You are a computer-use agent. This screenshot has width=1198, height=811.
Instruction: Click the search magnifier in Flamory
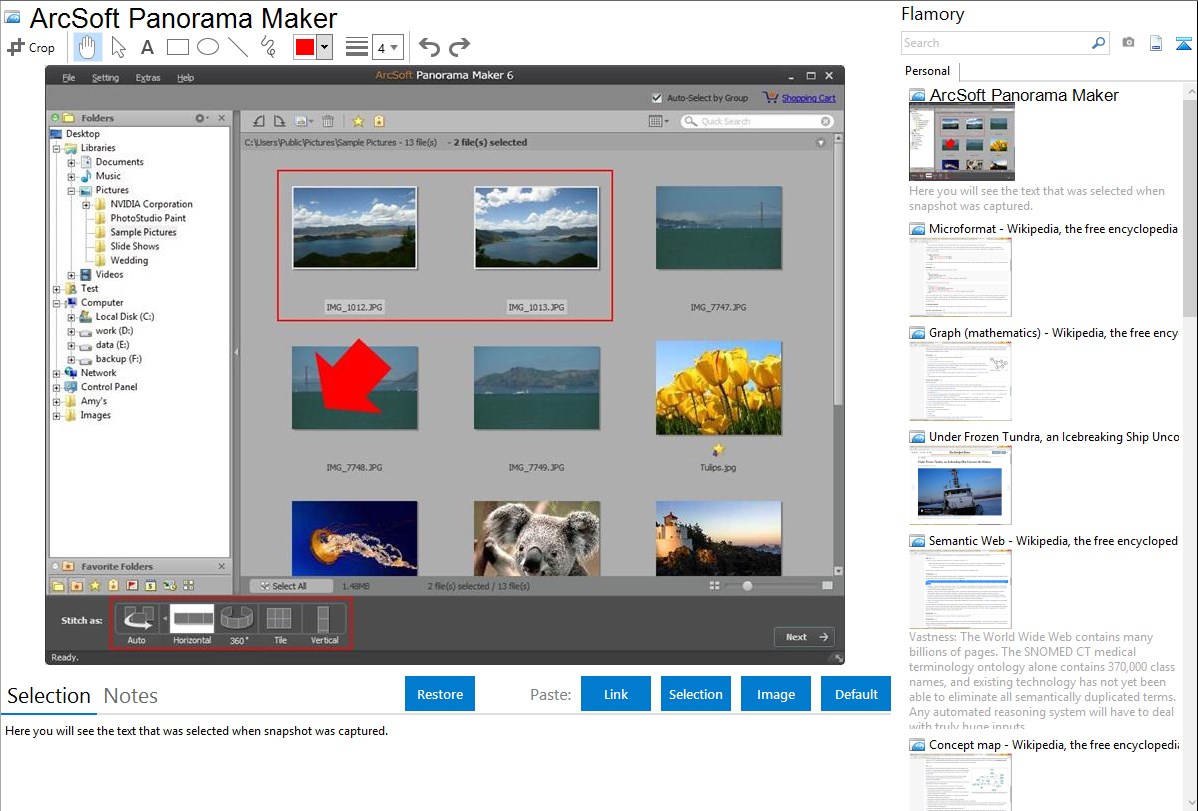1099,43
